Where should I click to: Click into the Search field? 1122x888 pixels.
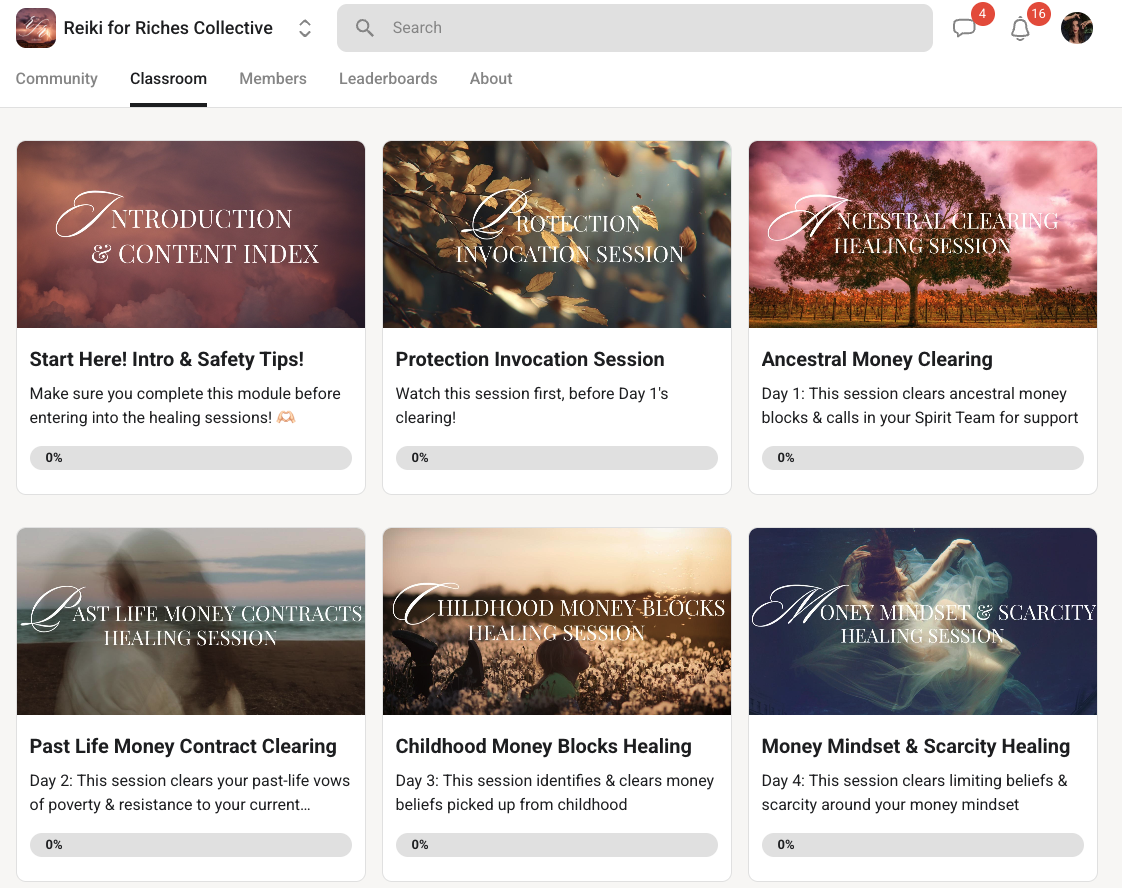pos(635,28)
